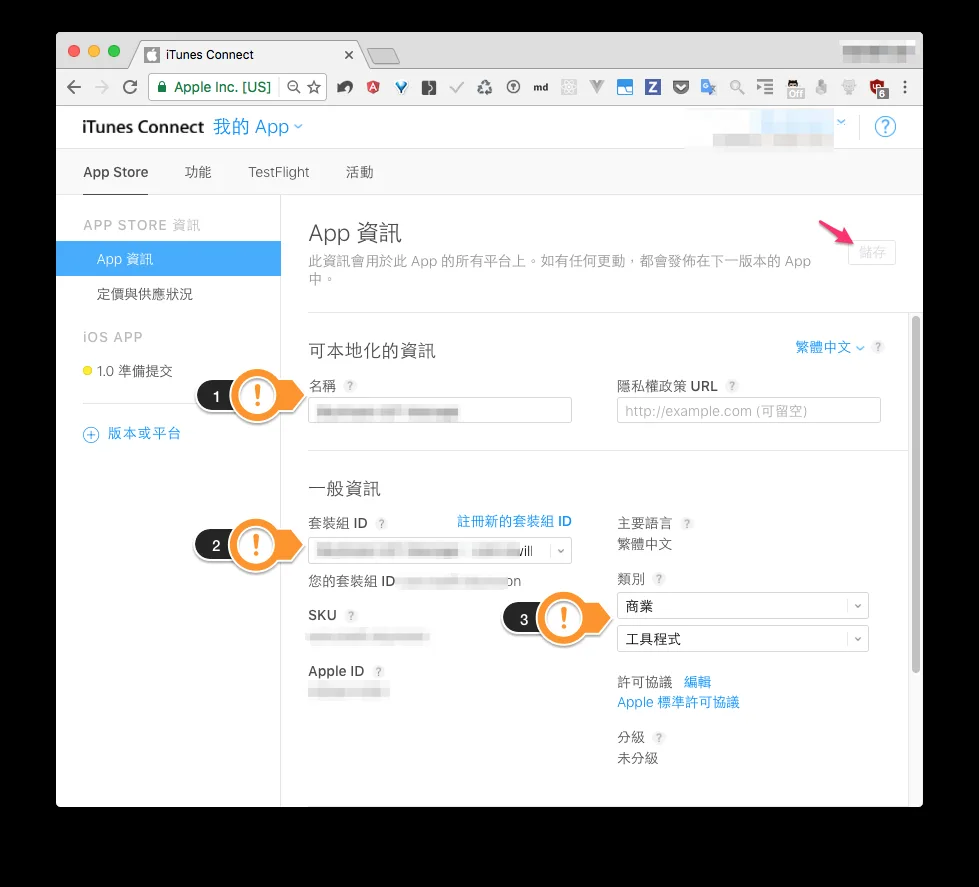The height and width of the screenshot is (887, 979).
Task: Switch to the TestFlight tab
Action: pyautogui.click(x=278, y=172)
